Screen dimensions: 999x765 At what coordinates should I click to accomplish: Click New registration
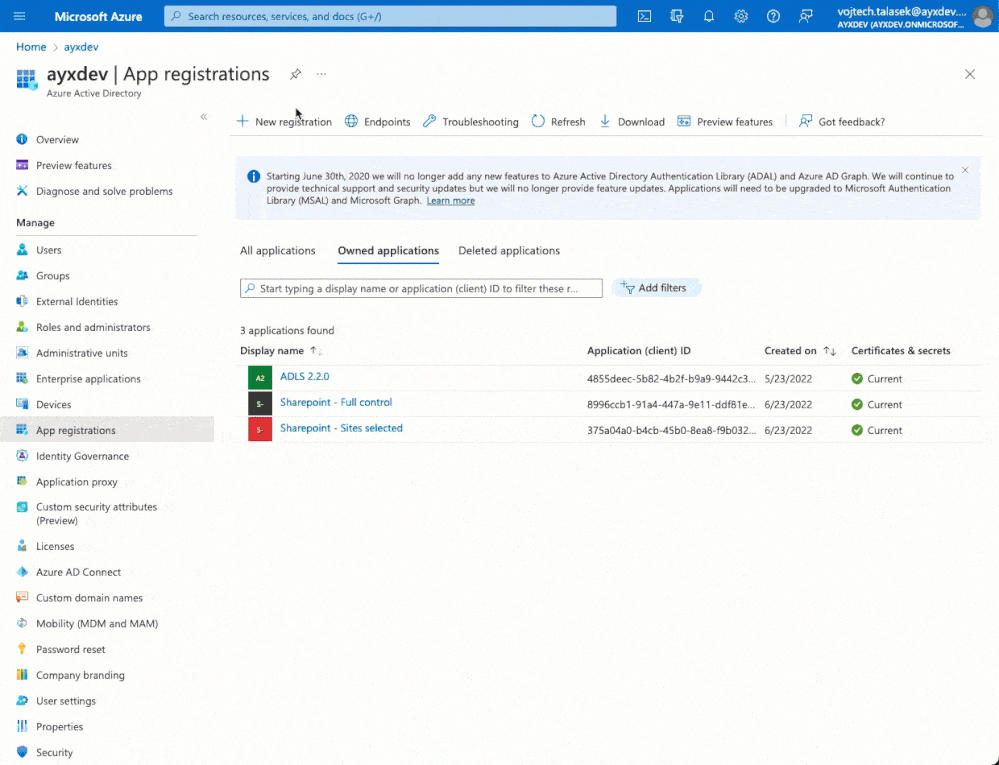tap(284, 122)
